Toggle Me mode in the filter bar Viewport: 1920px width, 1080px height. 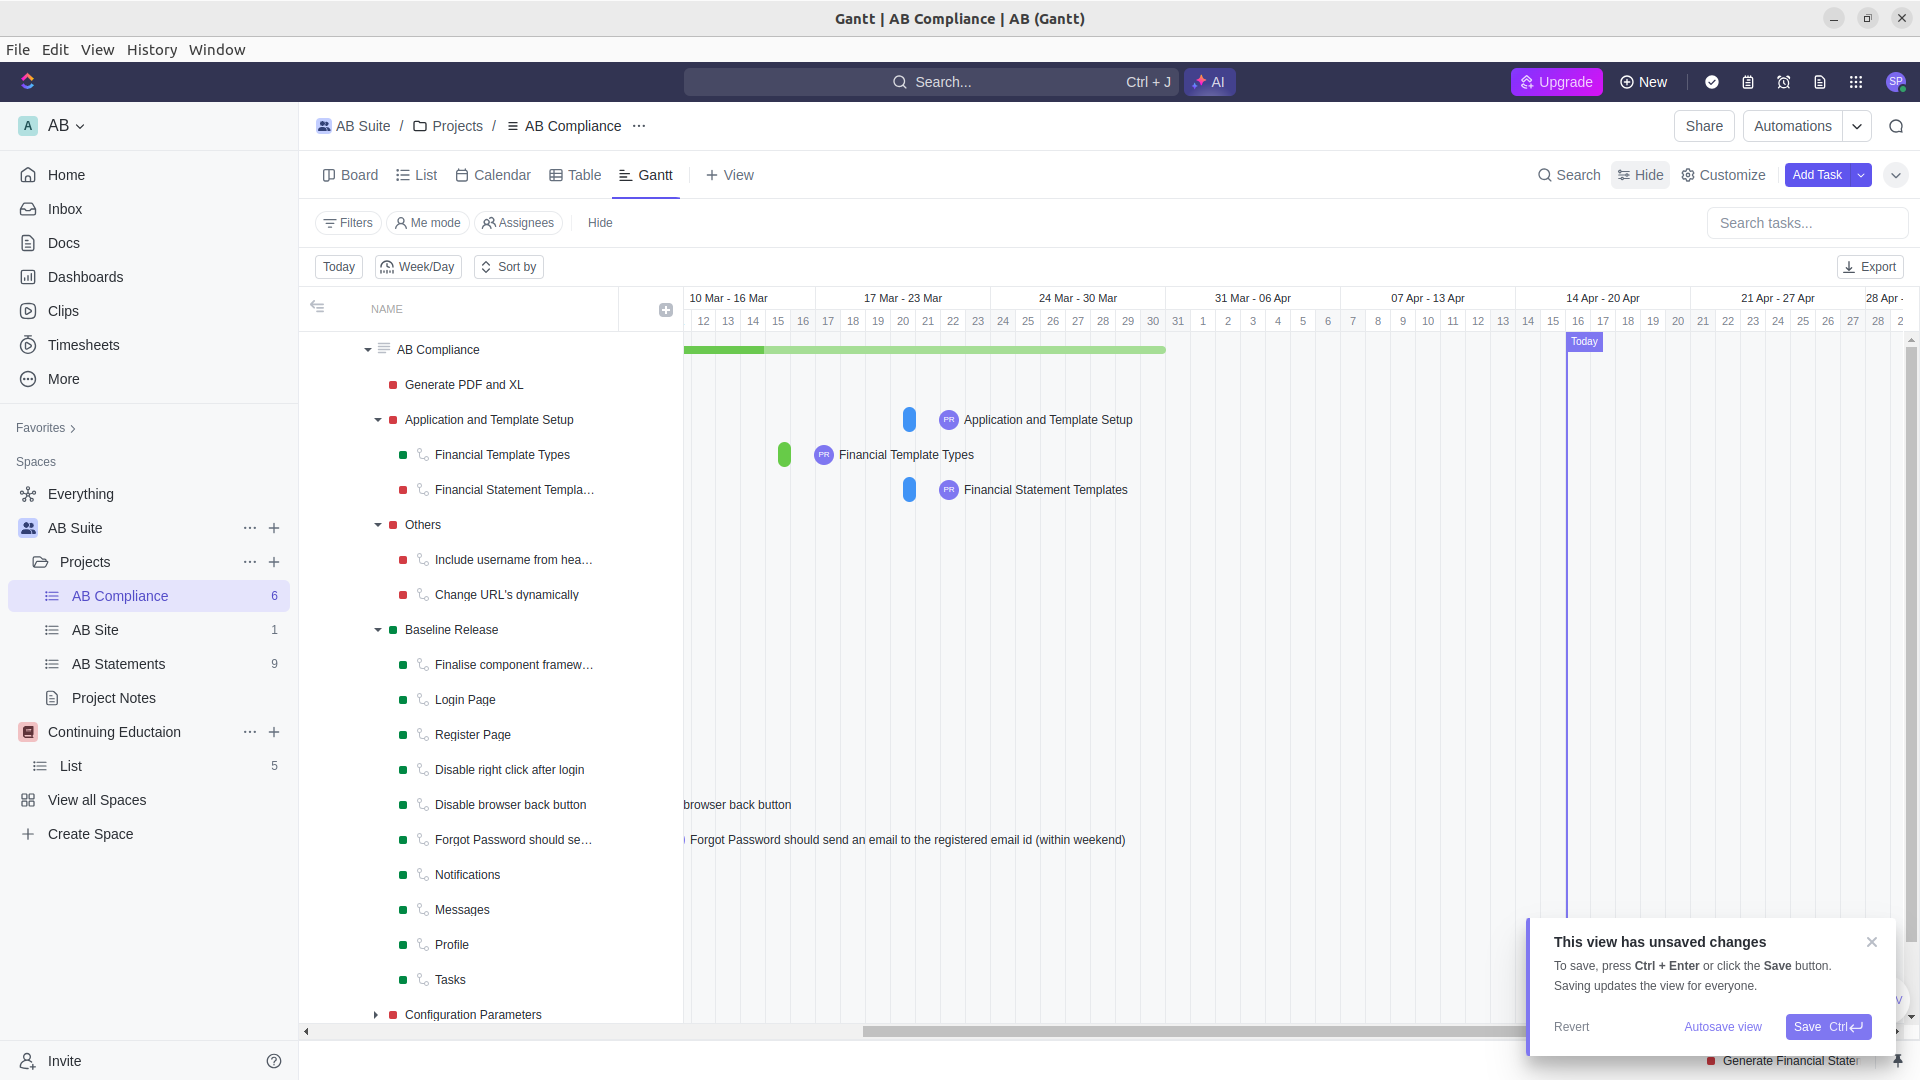tap(427, 223)
